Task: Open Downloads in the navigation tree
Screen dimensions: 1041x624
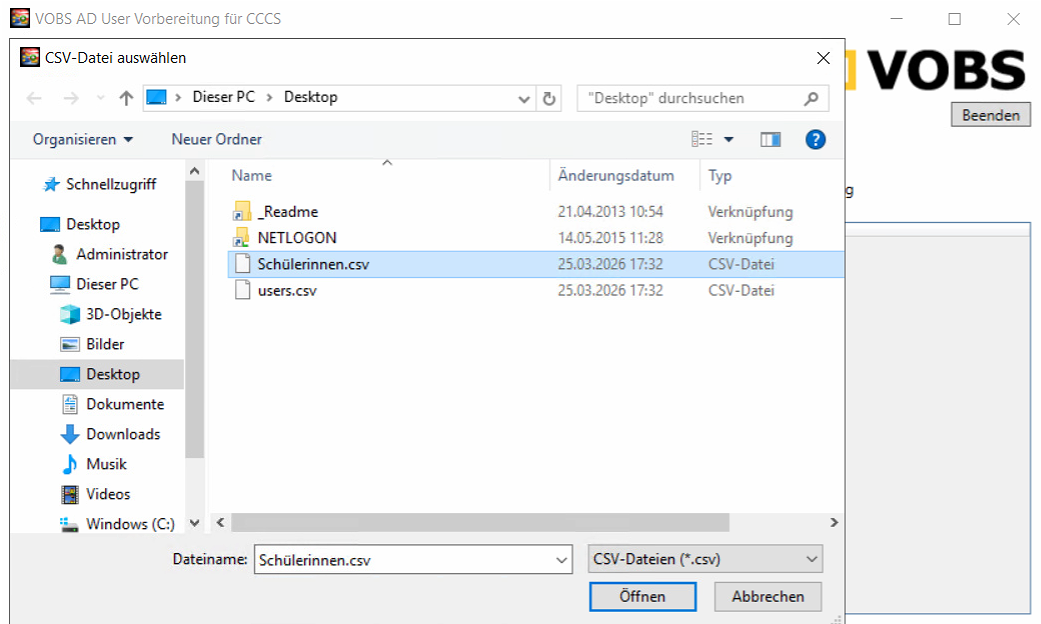Action: coord(123,434)
